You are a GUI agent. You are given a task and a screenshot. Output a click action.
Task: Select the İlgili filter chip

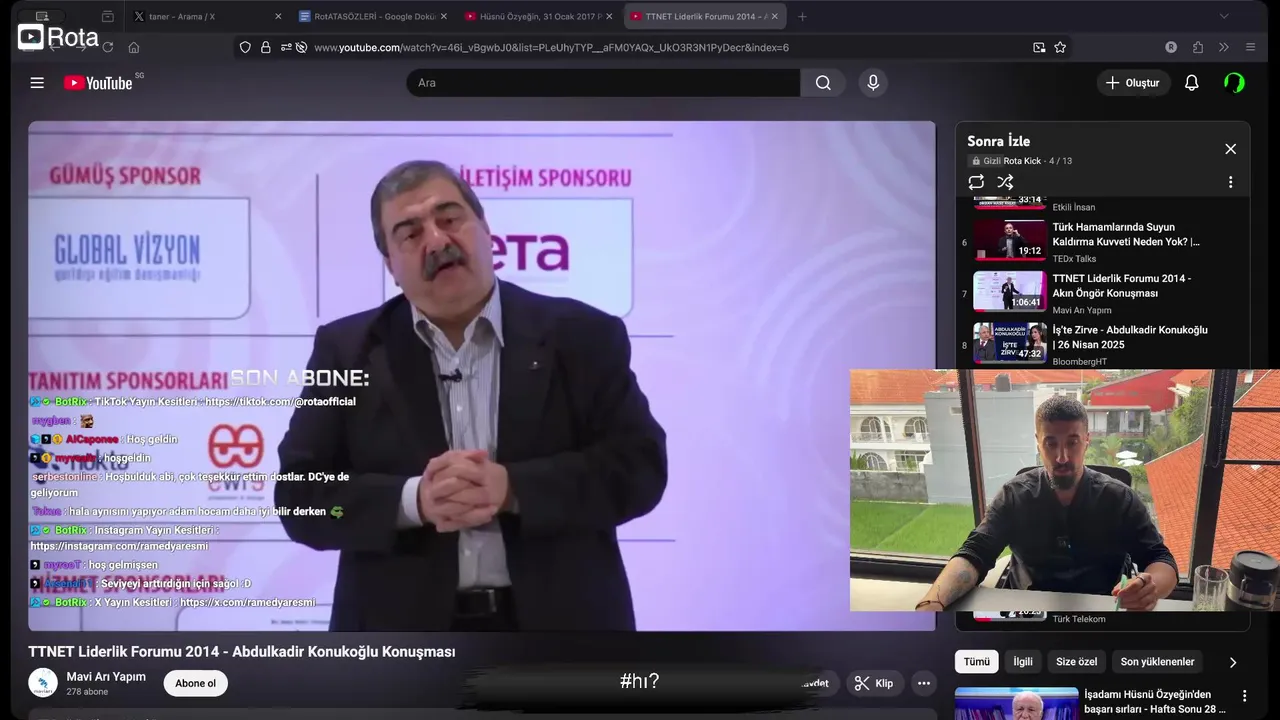1023,662
